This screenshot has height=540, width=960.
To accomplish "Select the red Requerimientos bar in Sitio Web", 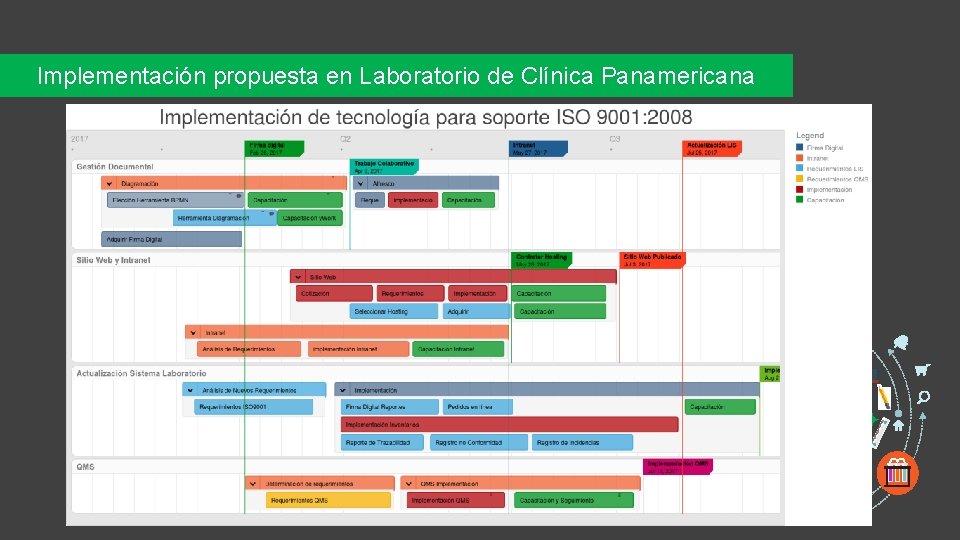I will tap(410, 294).
